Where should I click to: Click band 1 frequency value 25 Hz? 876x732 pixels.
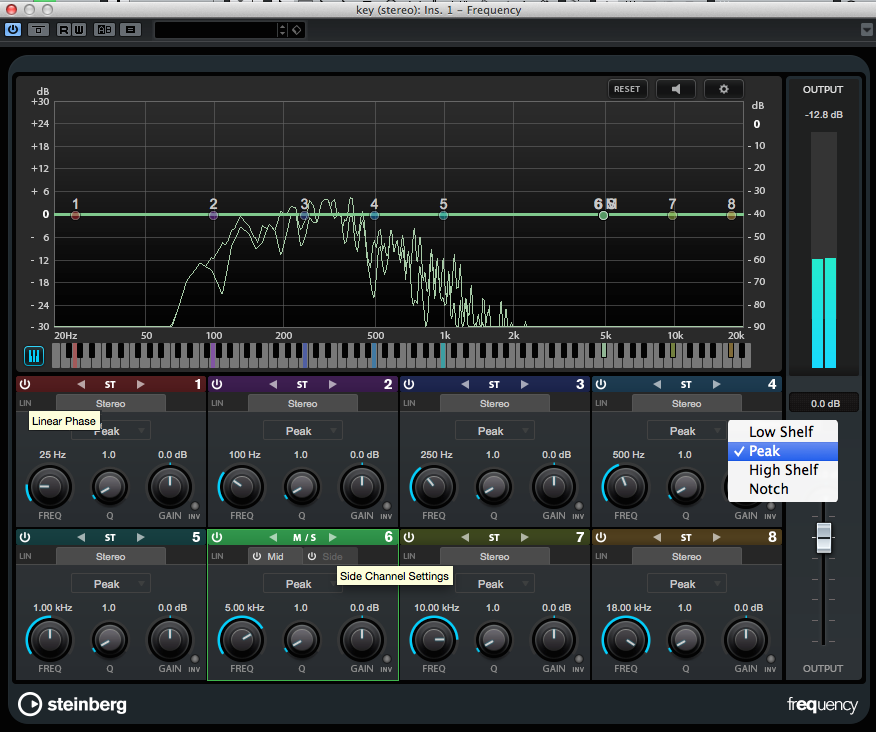point(53,455)
